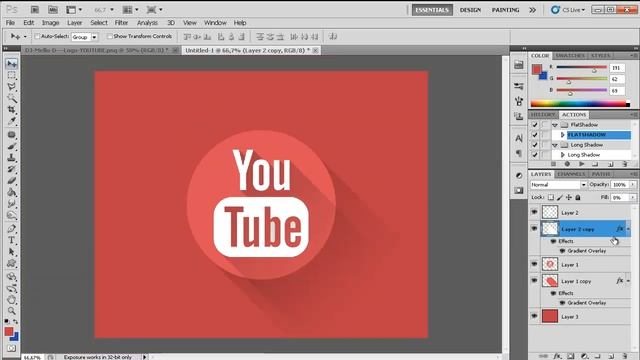The image size is (640, 360).
Task: Lock all attributes of the layer
Action: click(578, 198)
